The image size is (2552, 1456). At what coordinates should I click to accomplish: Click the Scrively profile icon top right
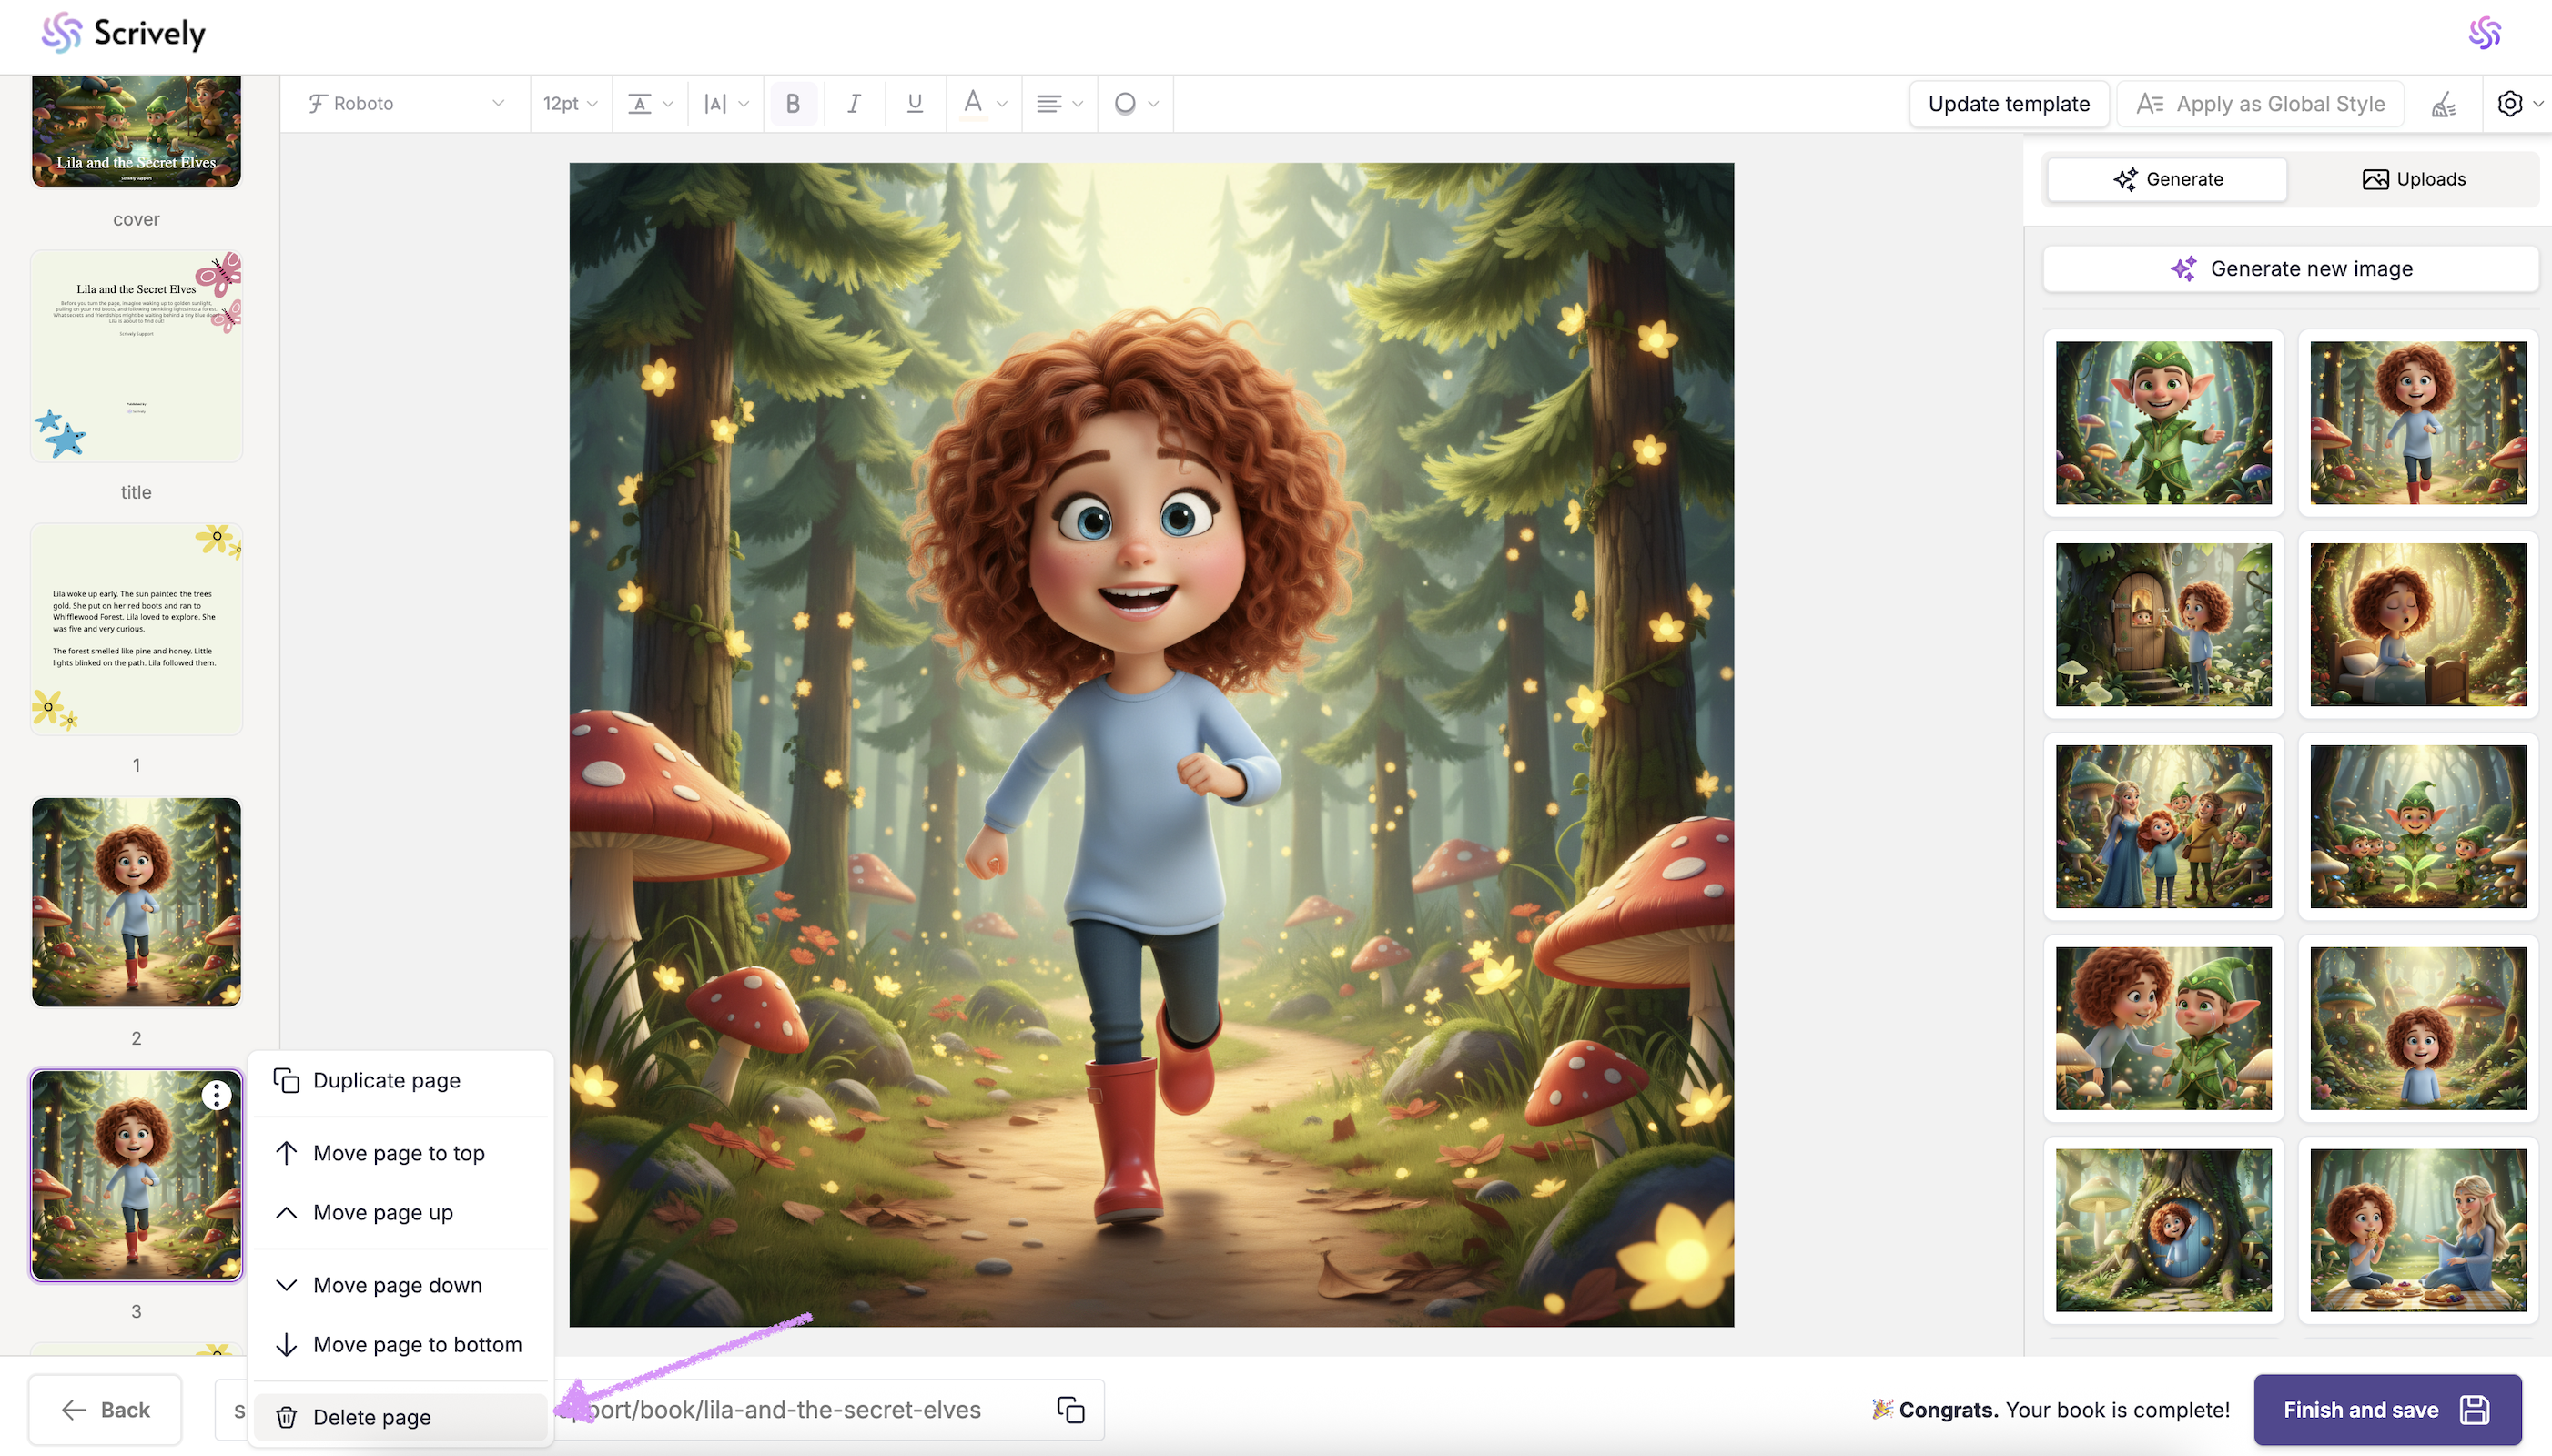click(2485, 33)
